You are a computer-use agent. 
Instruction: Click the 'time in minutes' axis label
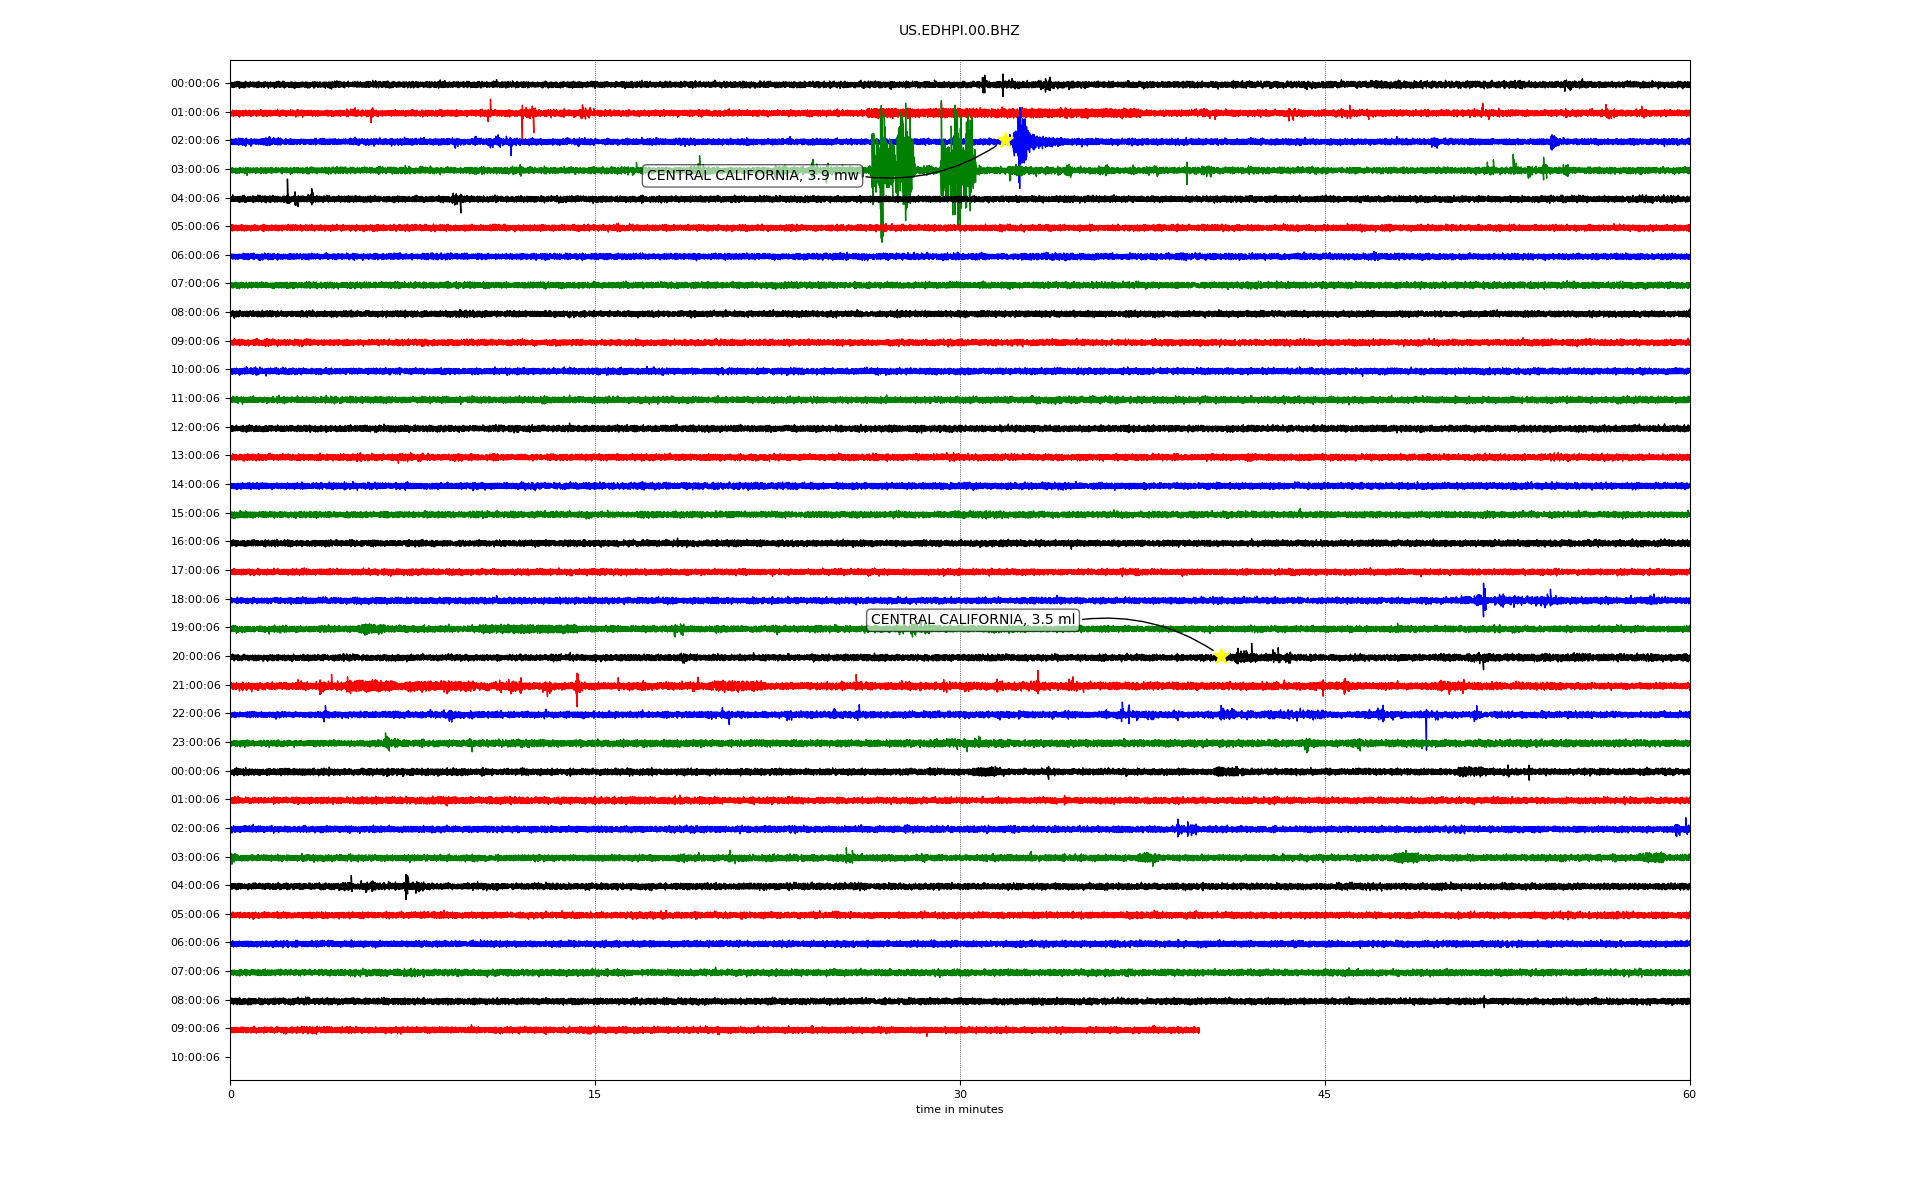pos(959,1110)
